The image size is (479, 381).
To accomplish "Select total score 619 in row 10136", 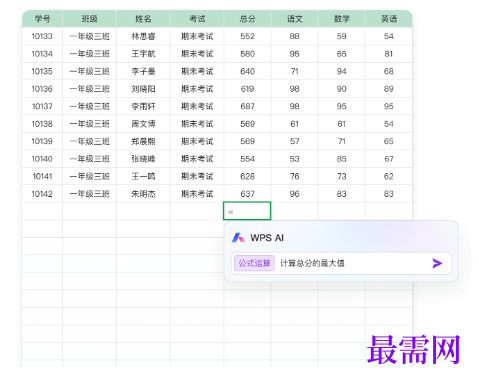I will [247, 89].
